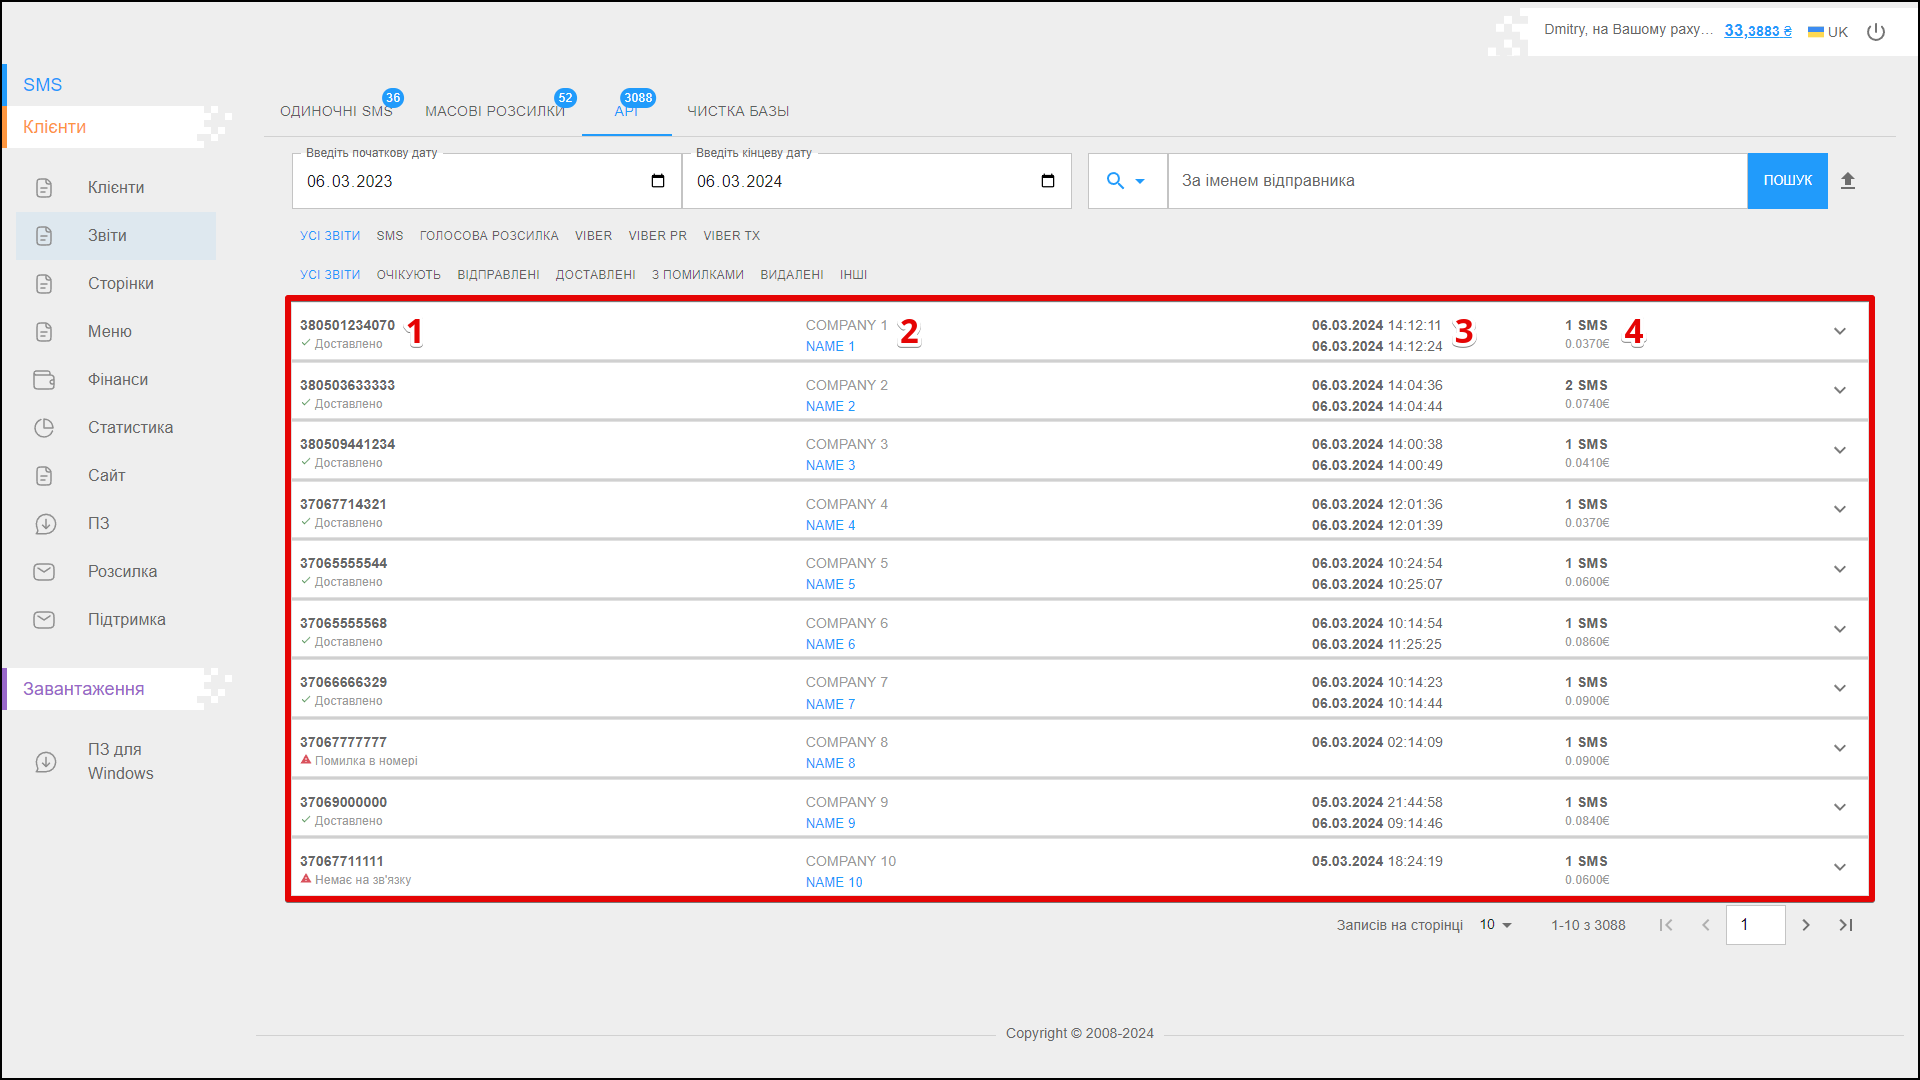Screen dimensions: 1920x1080
Task: Click the Фінанси wallet icon in sidebar
Action: click(x=44, y=380)
